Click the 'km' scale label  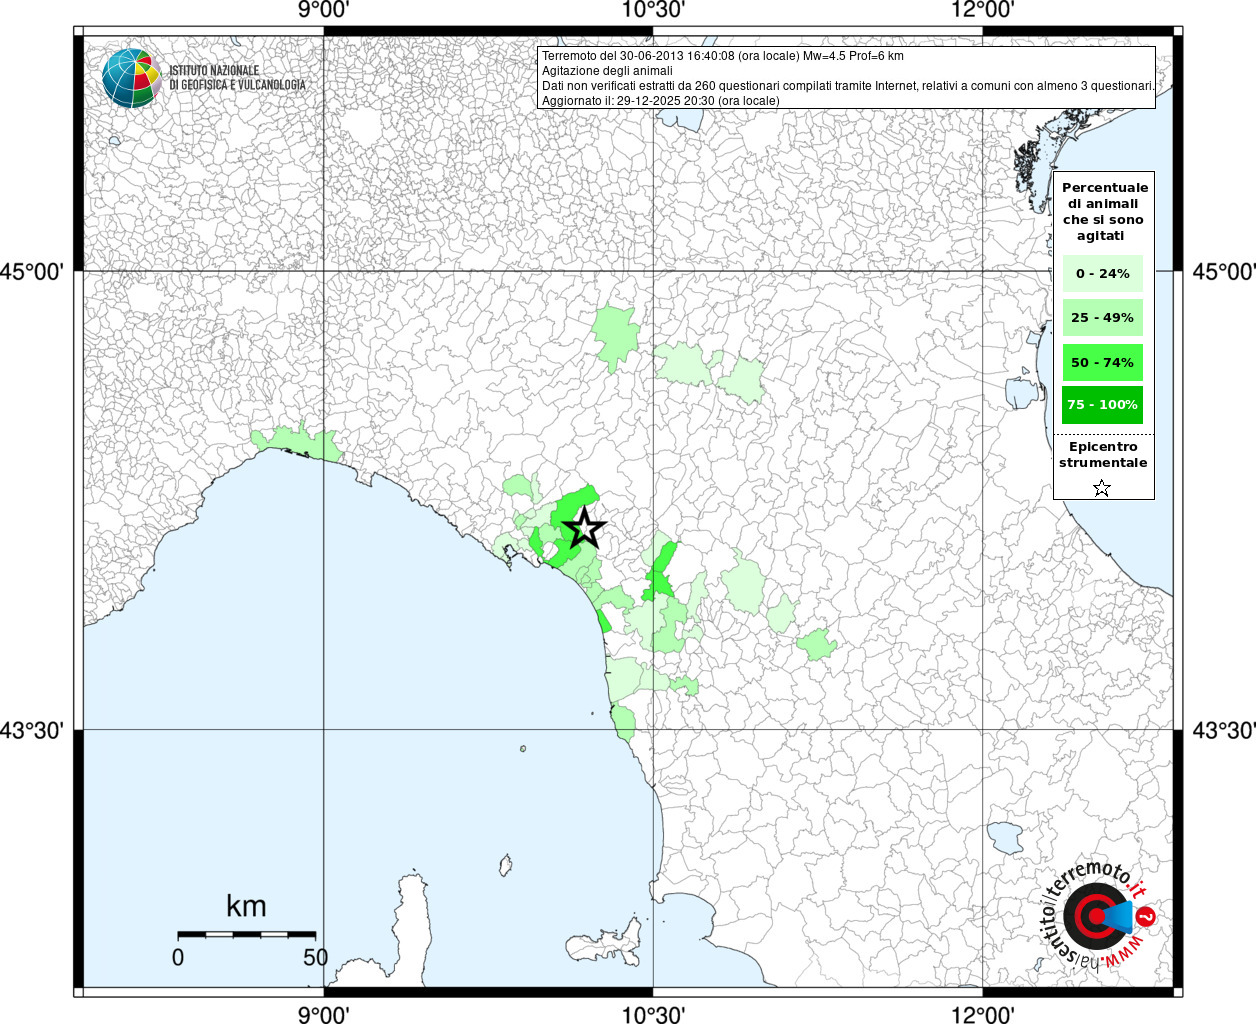pos(246,906)
